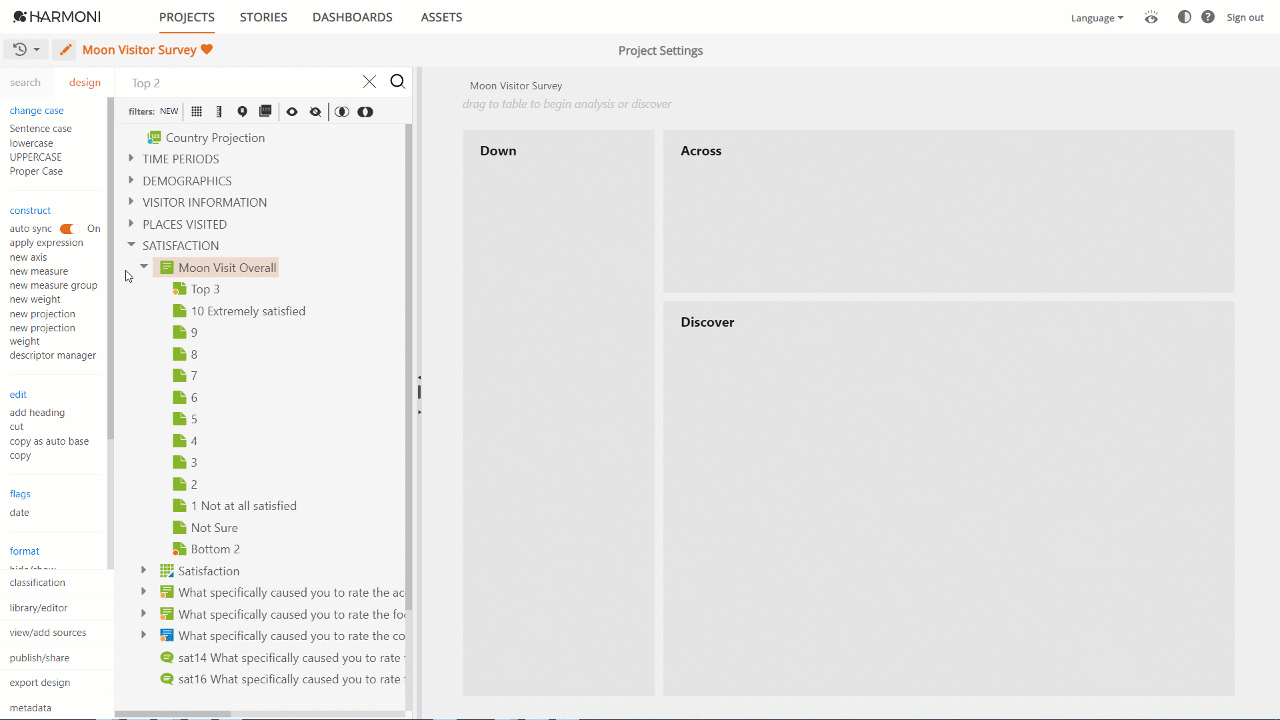Click Sign out
This screenshot has height=720, width=1280.
coord(1245,18)
